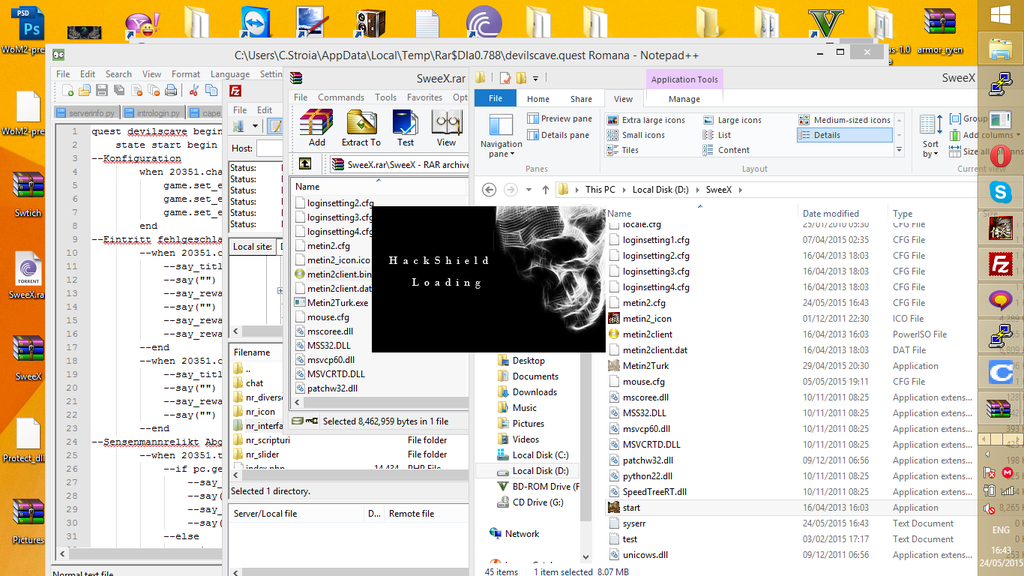
Task: Click Extract To in WinRAR toolbar
Action: coord(360,128)
